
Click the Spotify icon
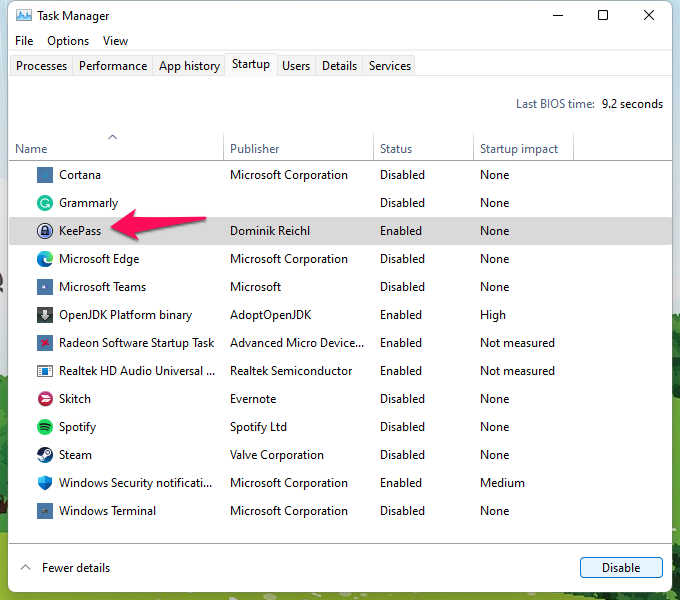[x=45, y=427]
